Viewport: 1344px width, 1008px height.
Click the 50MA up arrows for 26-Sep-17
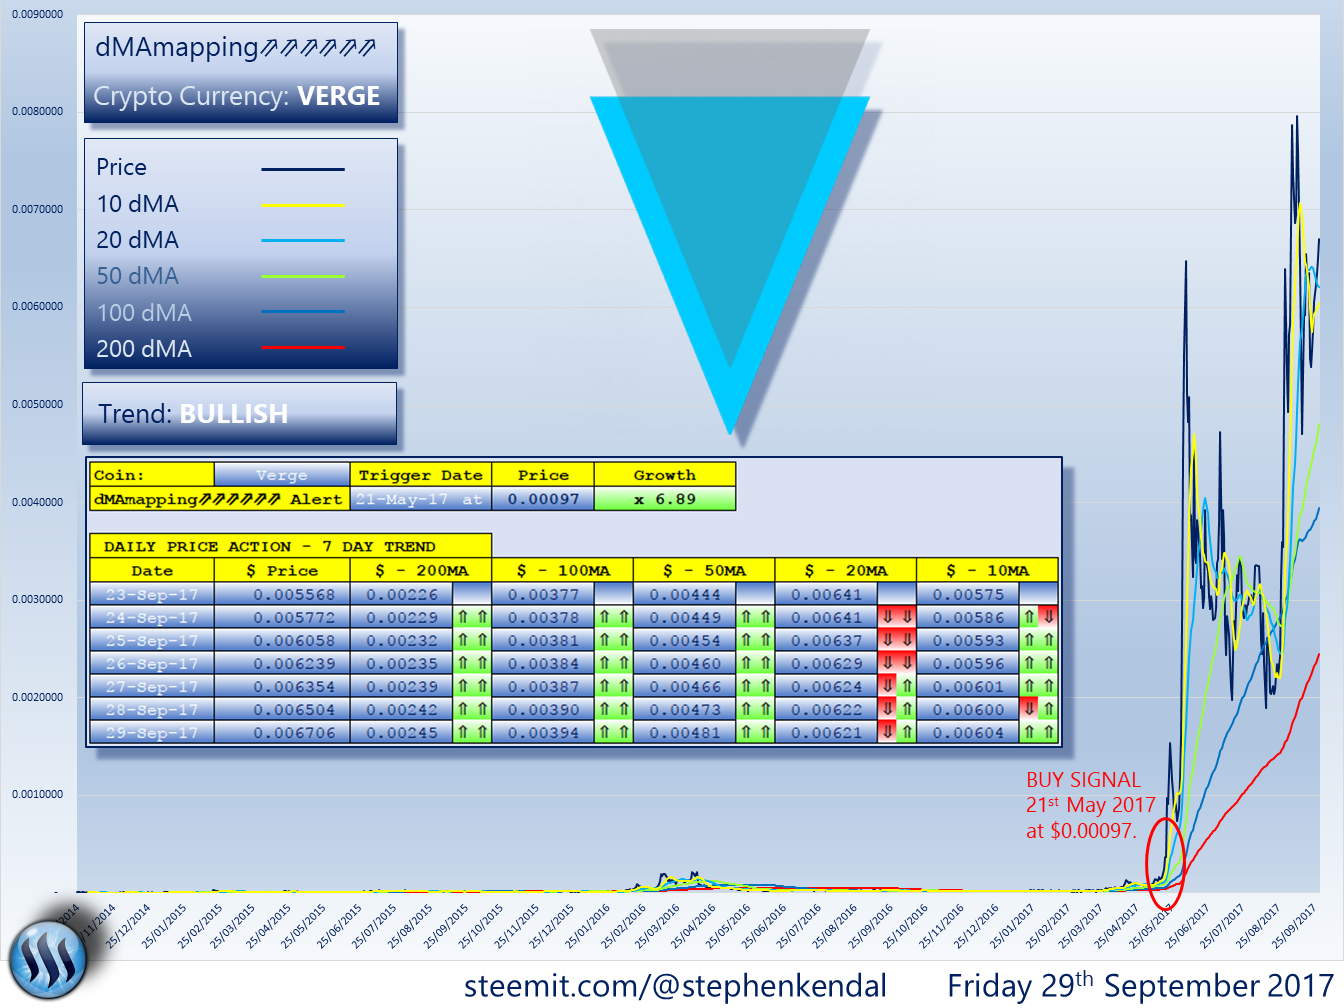(x=756, y=664)
